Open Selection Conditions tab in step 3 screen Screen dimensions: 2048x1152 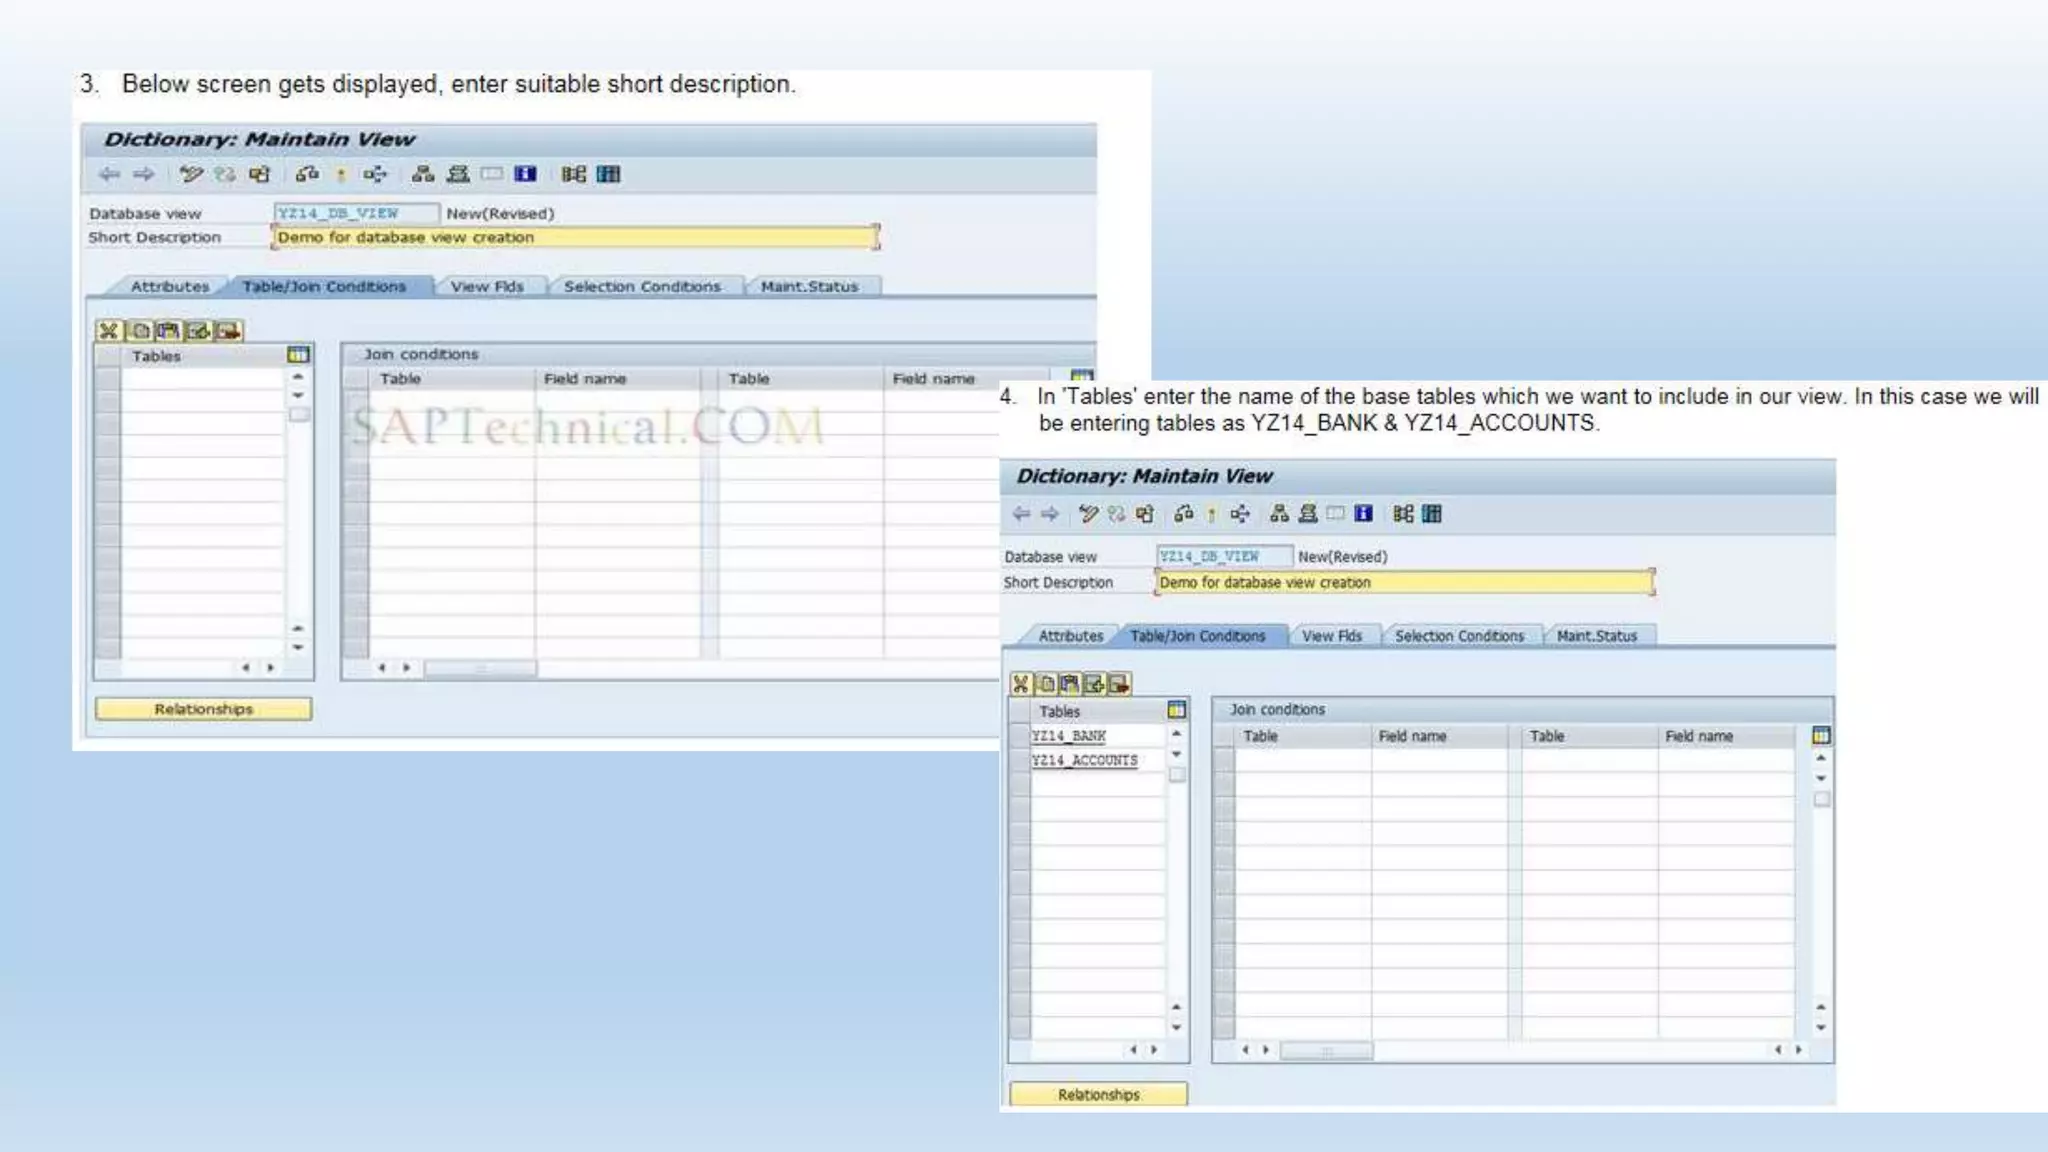641,287
